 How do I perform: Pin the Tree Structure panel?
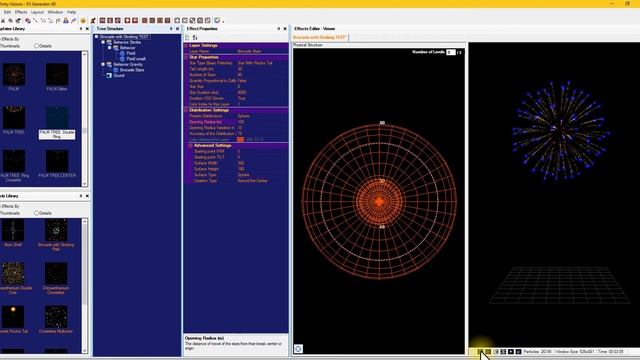(x=171, y=29)
